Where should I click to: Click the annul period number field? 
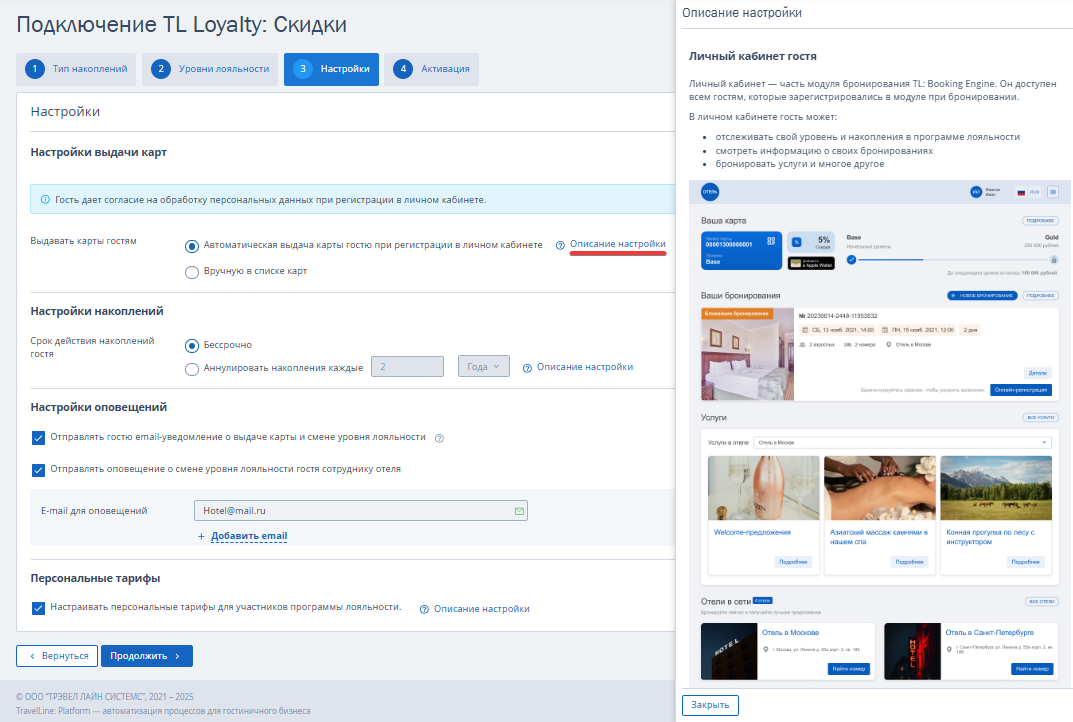408,367
